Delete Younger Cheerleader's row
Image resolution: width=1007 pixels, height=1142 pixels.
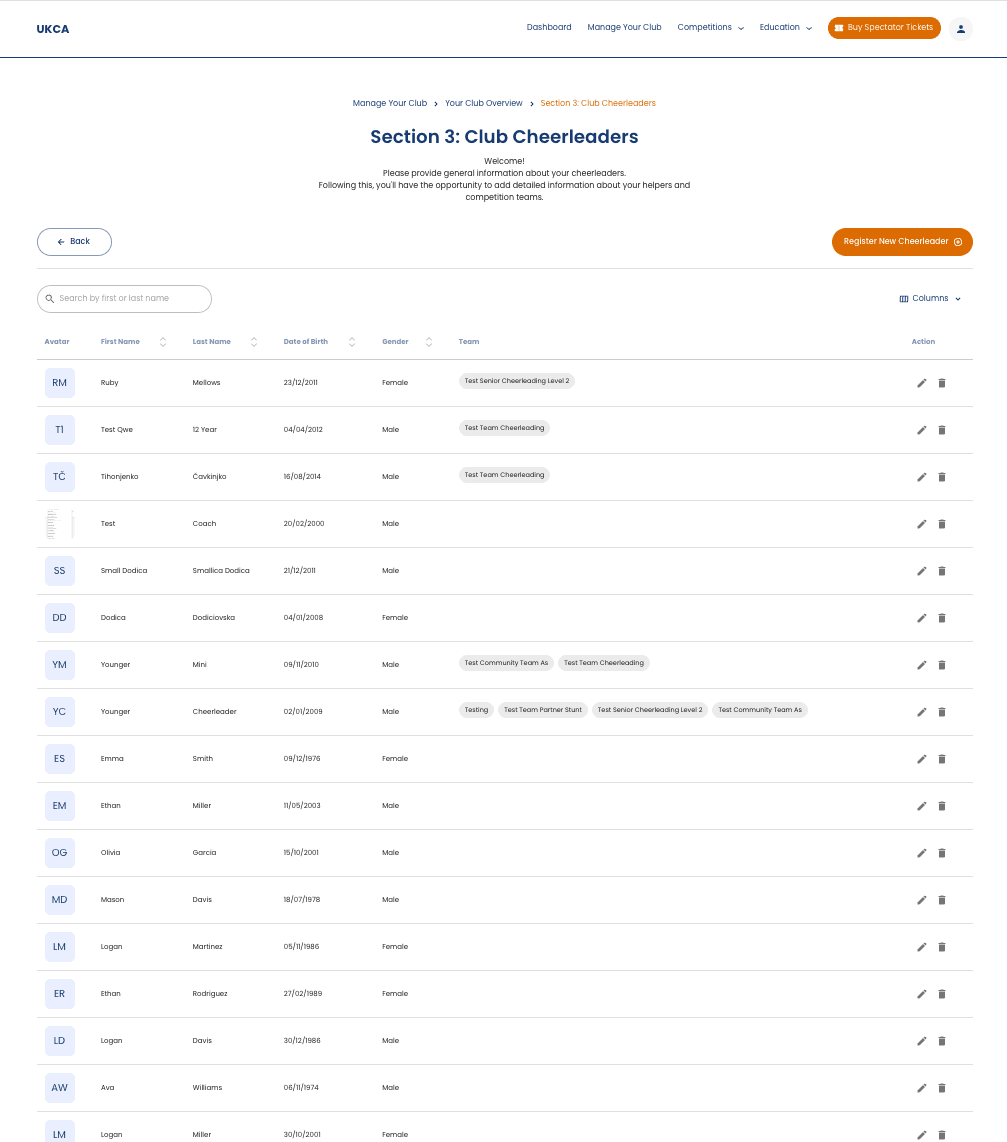point(941,712)
